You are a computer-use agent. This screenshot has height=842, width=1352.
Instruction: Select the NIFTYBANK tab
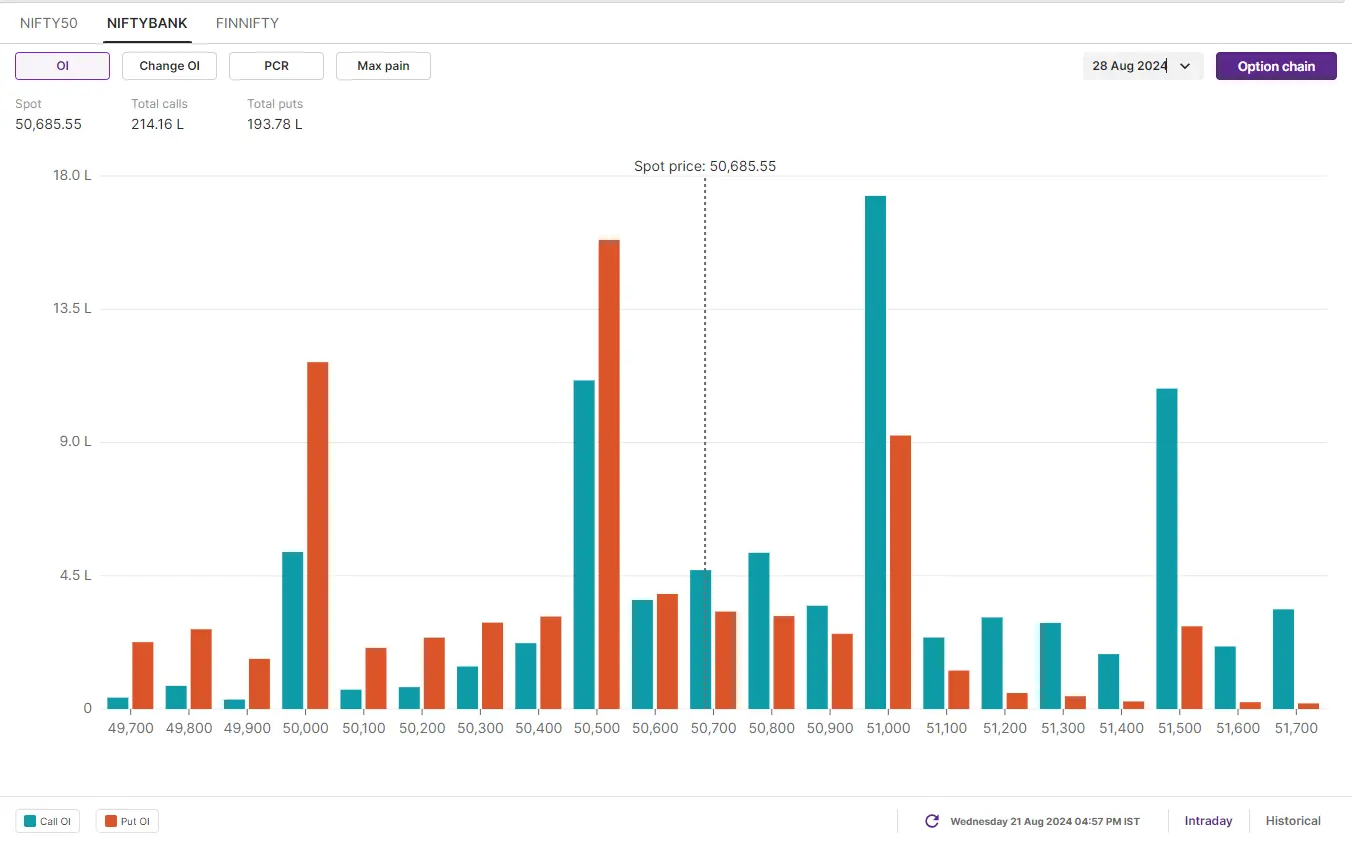(x=147, y=23)
